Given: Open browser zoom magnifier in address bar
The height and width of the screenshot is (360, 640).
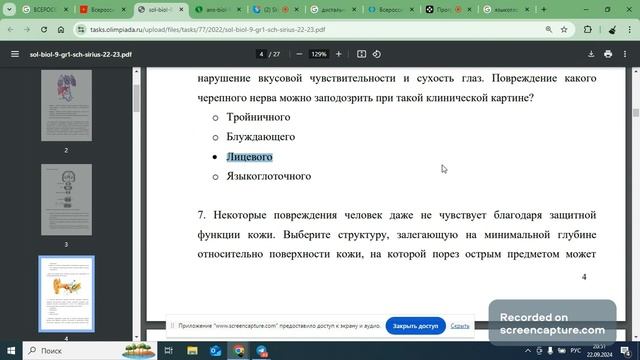Looking at the screenshot, I should coord(549,29).
